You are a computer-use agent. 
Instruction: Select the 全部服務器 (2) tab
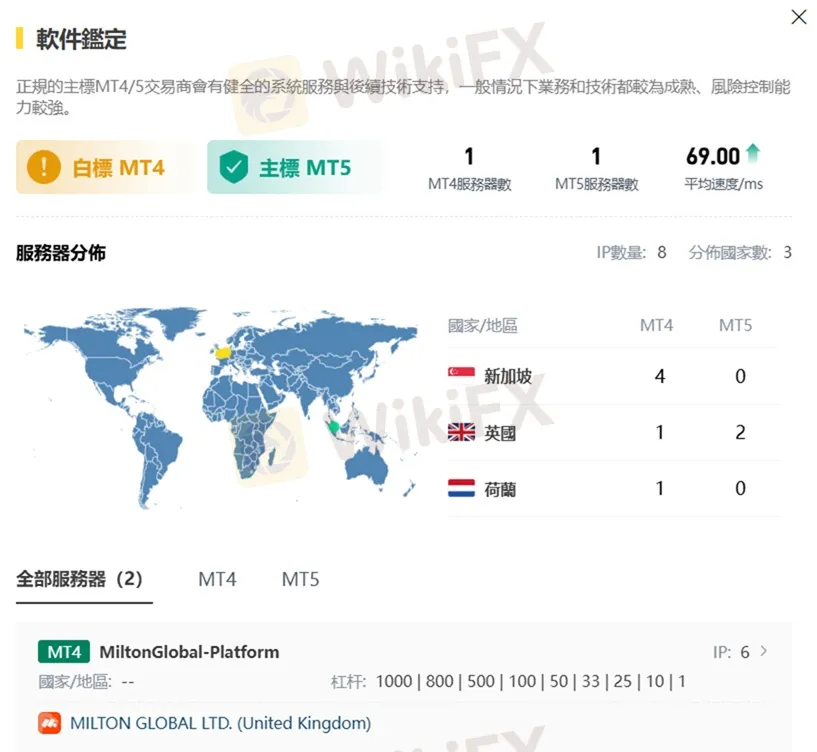[x=82, y=578]
